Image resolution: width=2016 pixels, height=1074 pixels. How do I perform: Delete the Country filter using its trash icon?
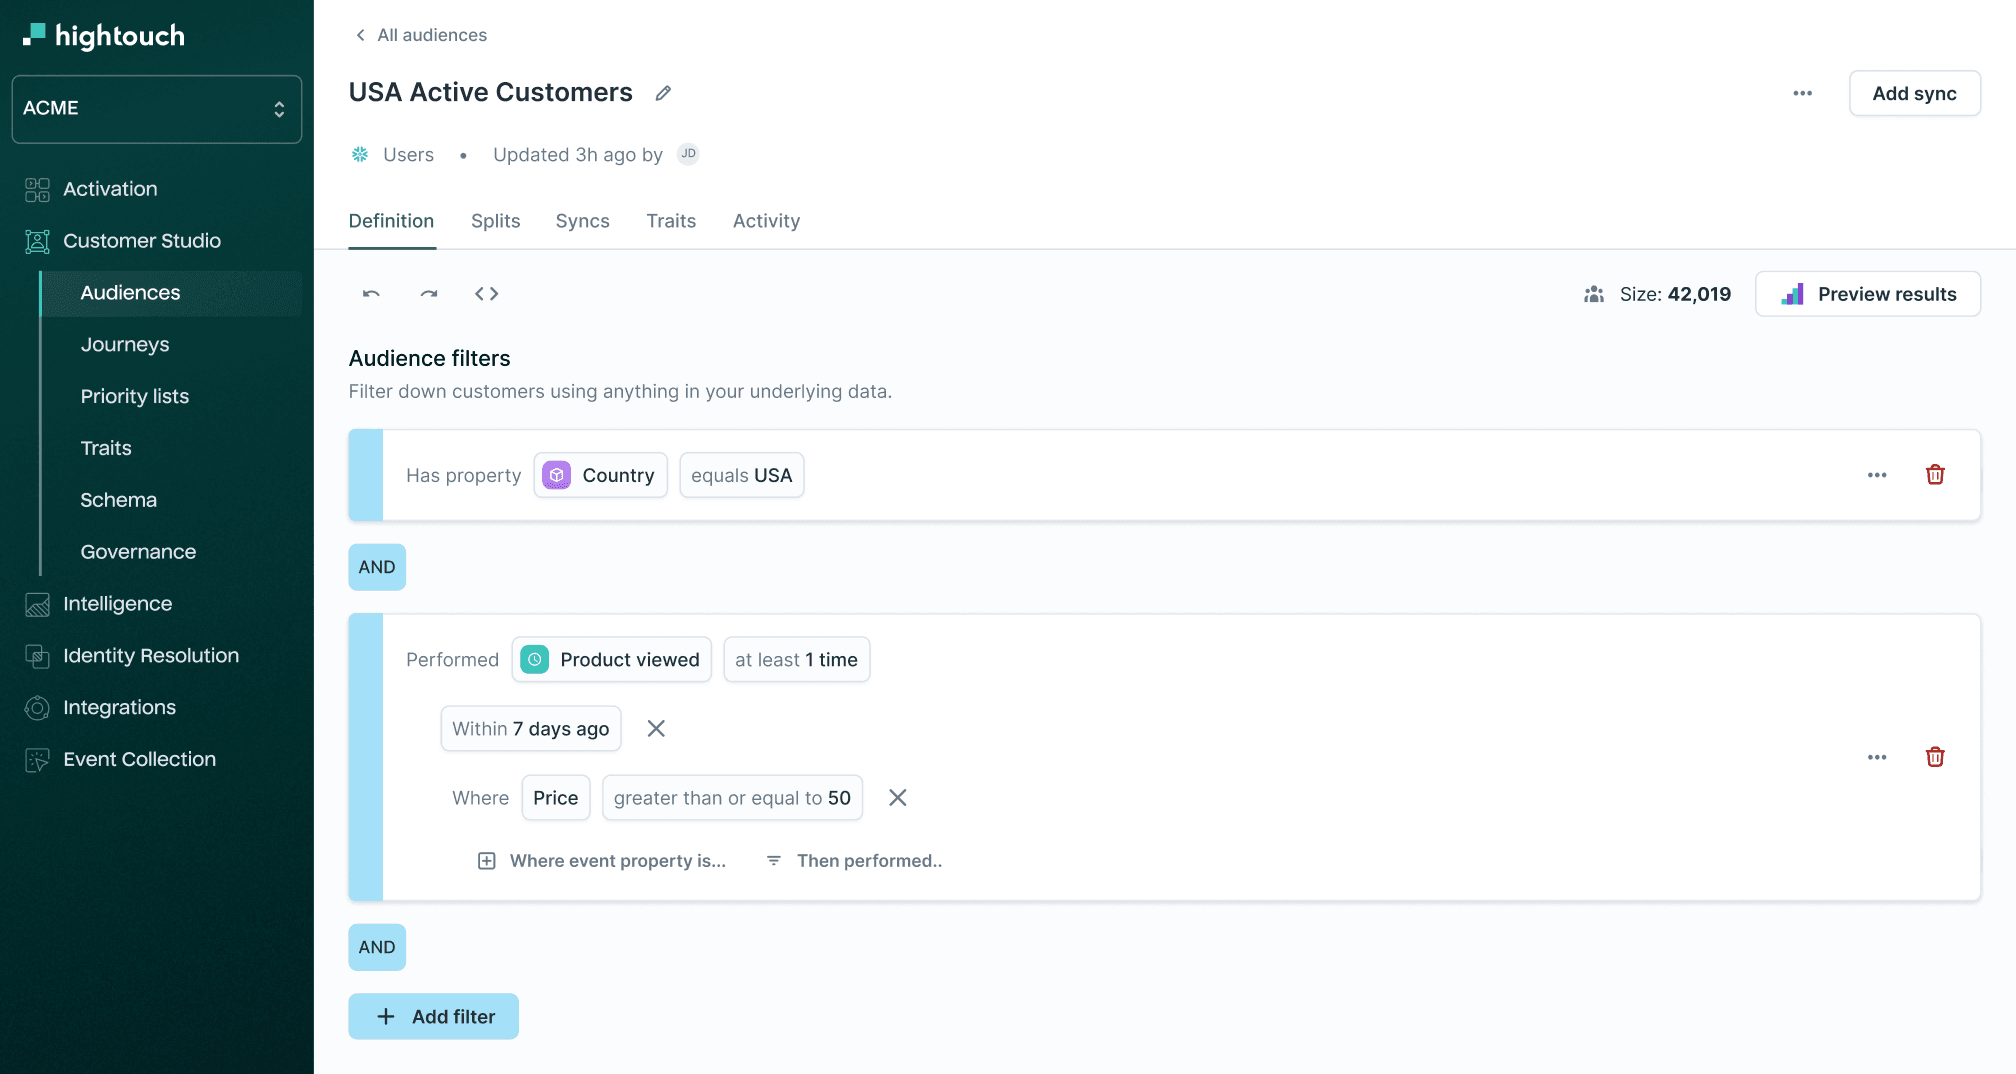[x=1935, y=475]
